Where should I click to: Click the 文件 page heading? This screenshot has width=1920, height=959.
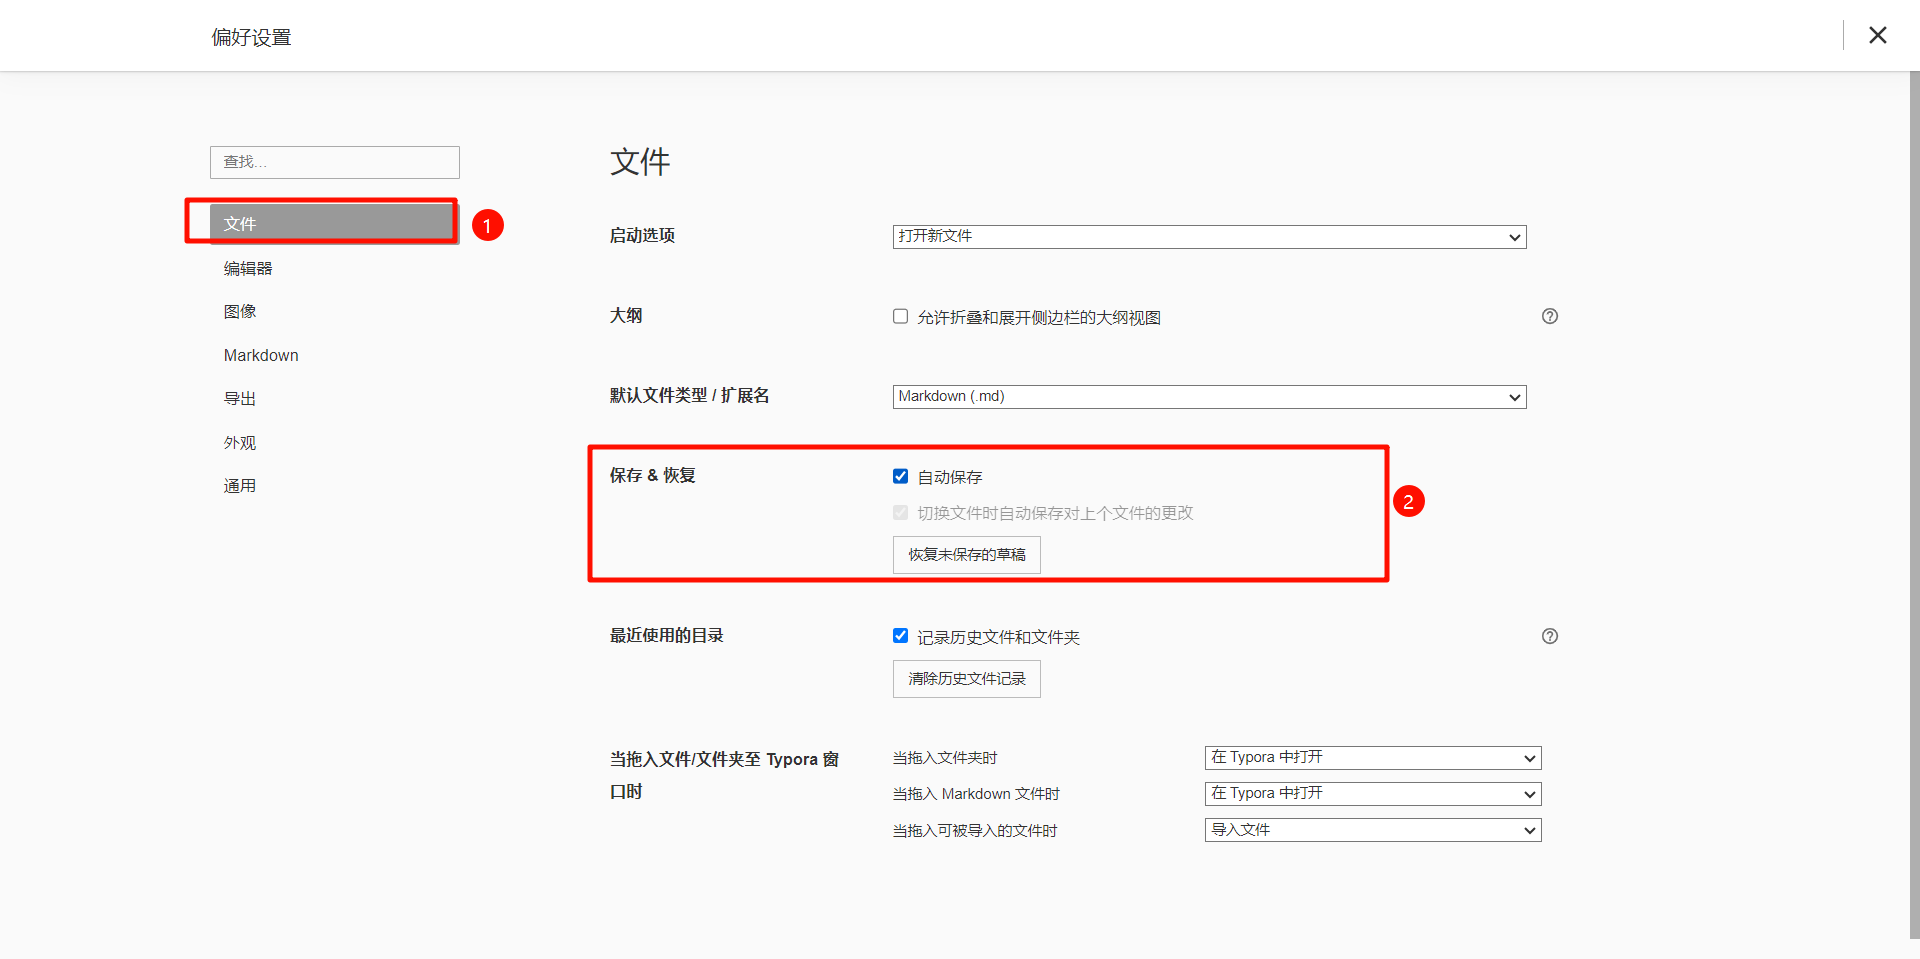coord(640,162)
